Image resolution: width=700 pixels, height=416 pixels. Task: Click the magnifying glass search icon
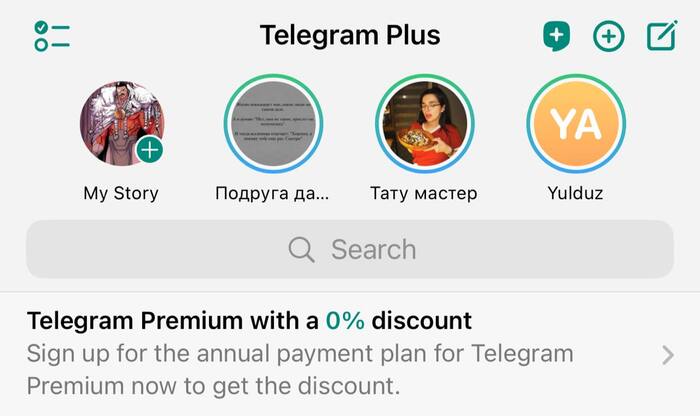pos(301,249)
